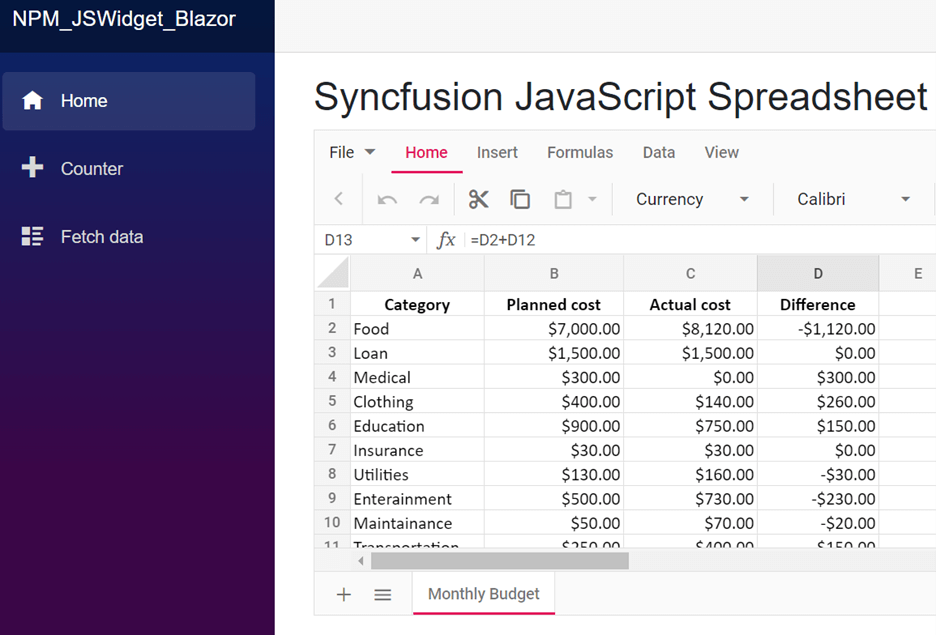This screenshot has width=936, height=635.
Task: Collapse the toolbar with the chevron icon
Action: click(x=338, y=198)
